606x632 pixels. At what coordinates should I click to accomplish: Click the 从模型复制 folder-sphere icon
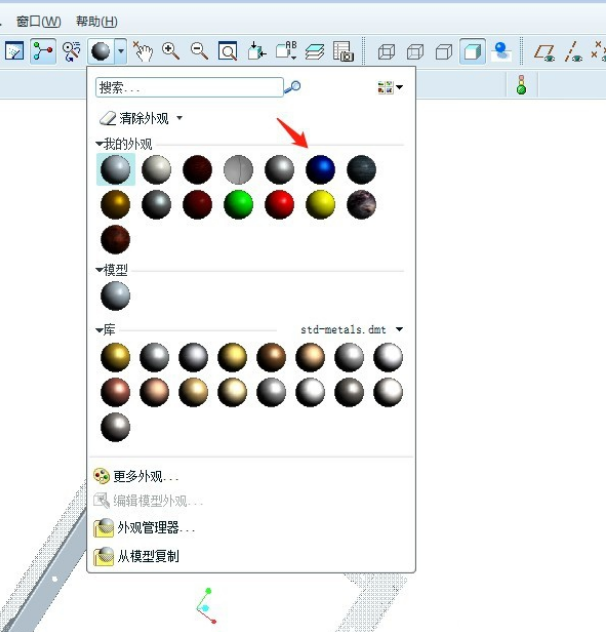(x=104, y=556)
